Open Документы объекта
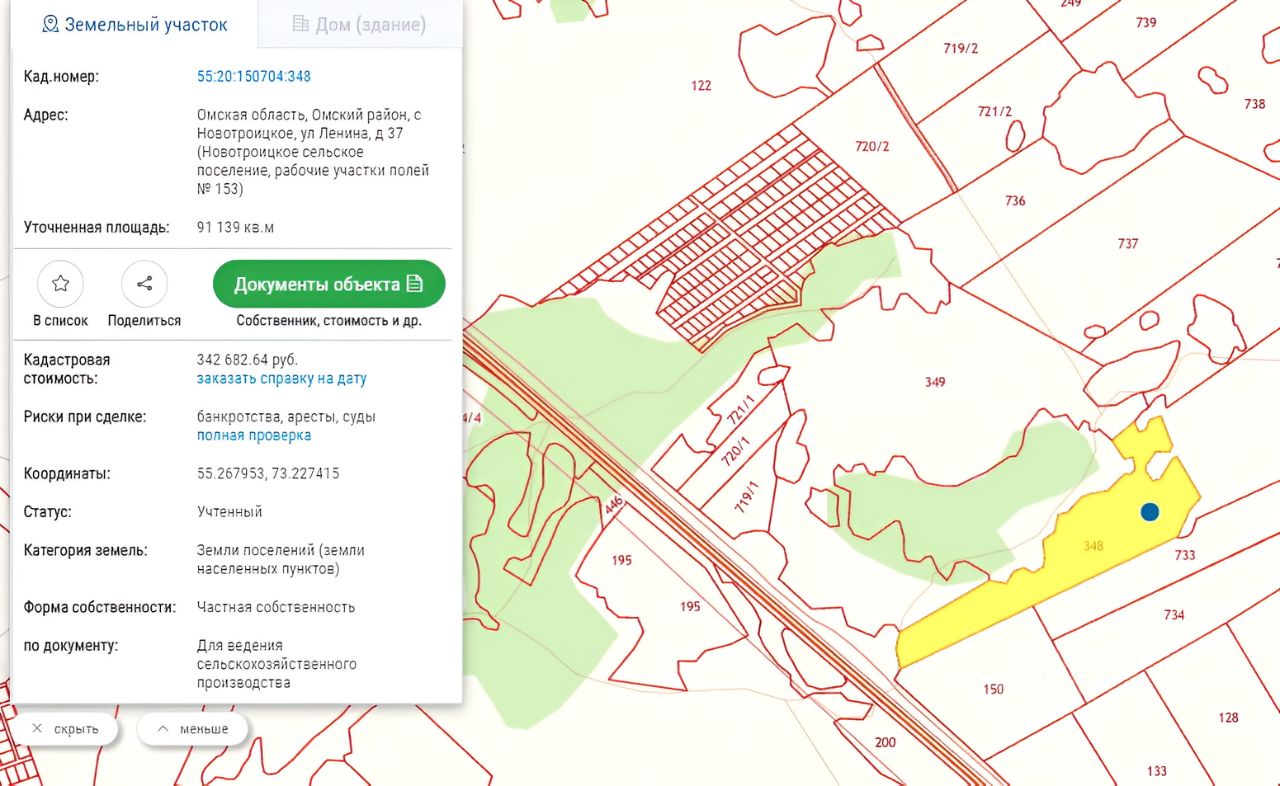Image resolution: width=1280 pixels, height=786 pixels. 329,284
